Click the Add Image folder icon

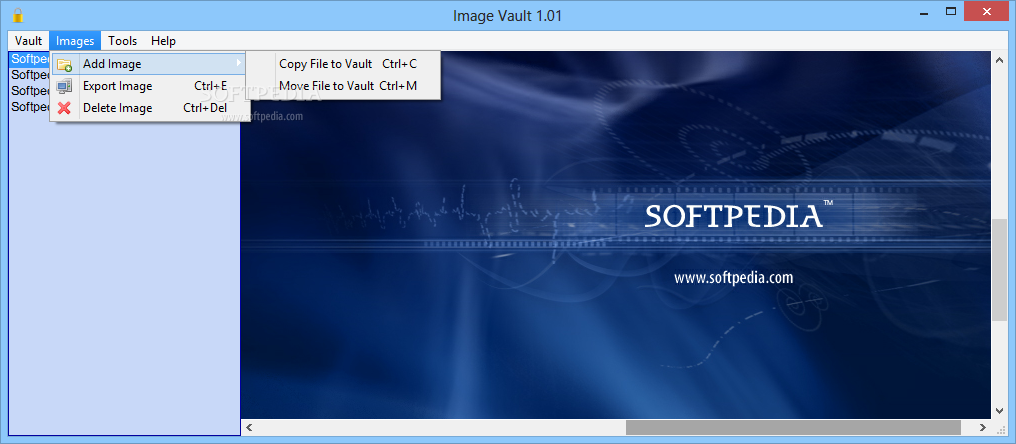(64, 64)
